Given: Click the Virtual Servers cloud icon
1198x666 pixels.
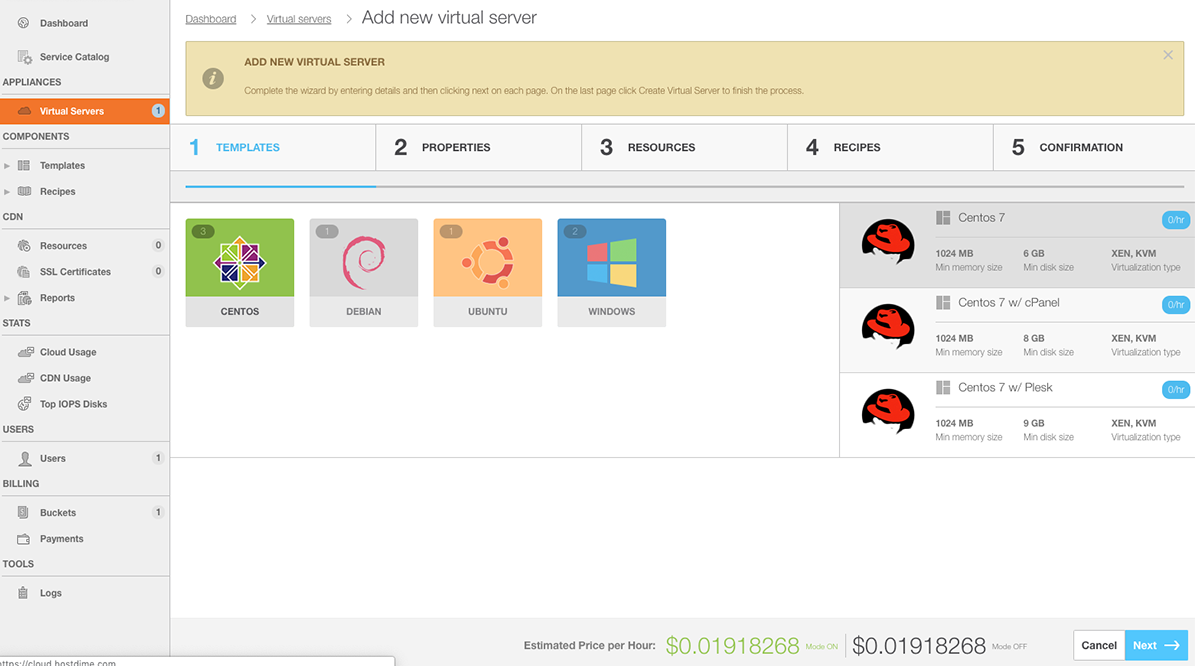Looking at the screenshot, I should pyautogui.click(x=24, y=111).
